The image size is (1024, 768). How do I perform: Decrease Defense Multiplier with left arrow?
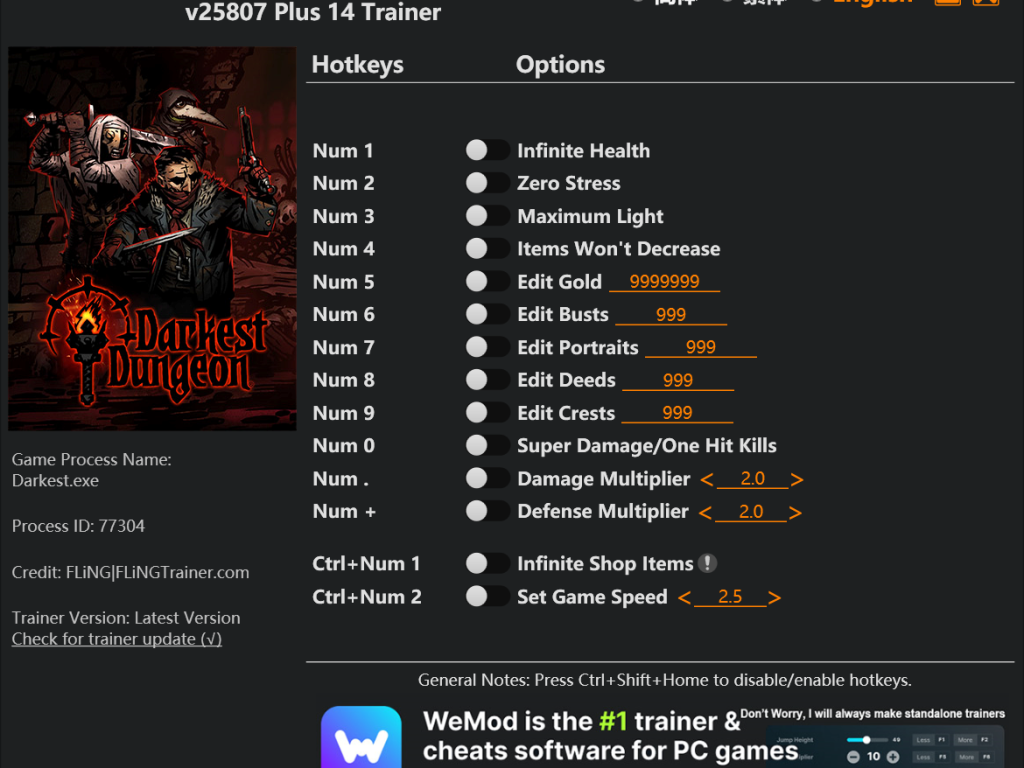[705, 513]
